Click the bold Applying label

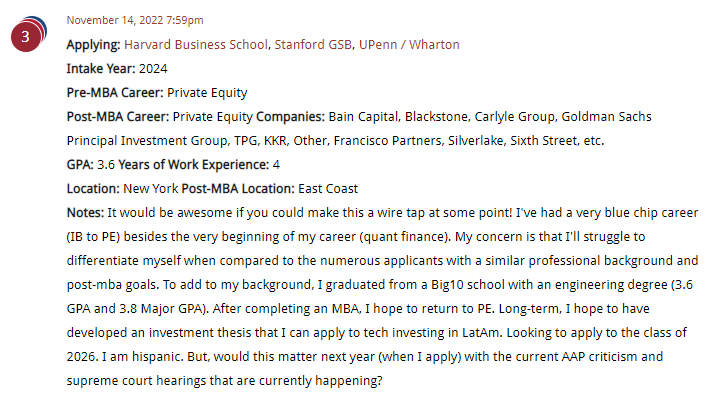click(x=93, y=45)
